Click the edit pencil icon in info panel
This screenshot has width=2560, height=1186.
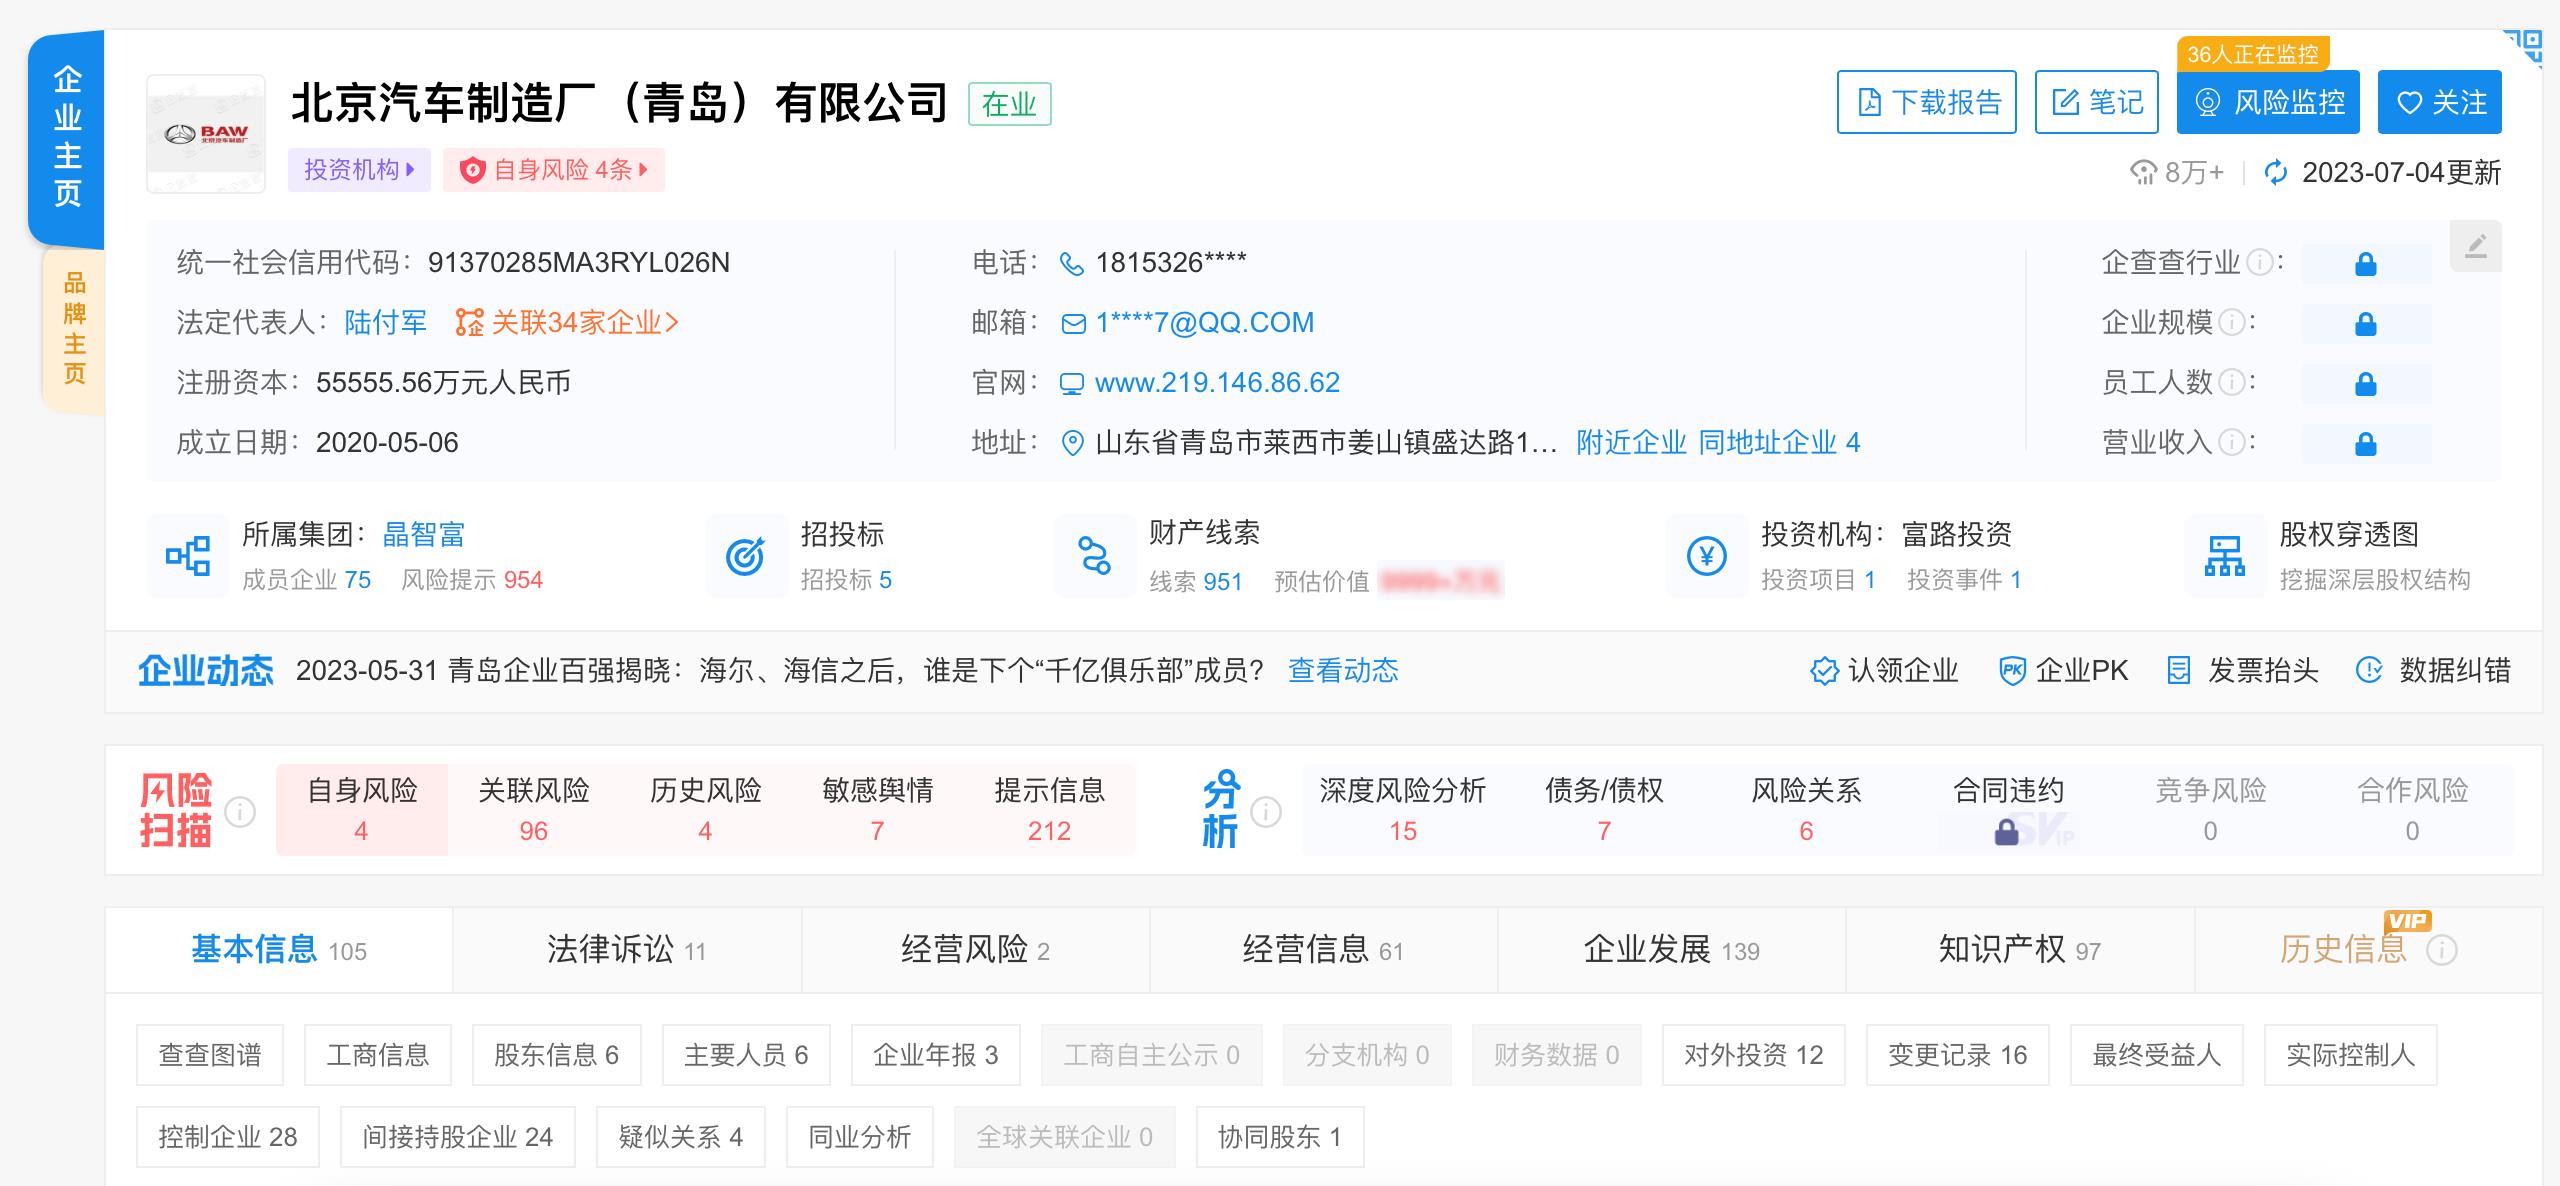click(x=2475, y=246)
